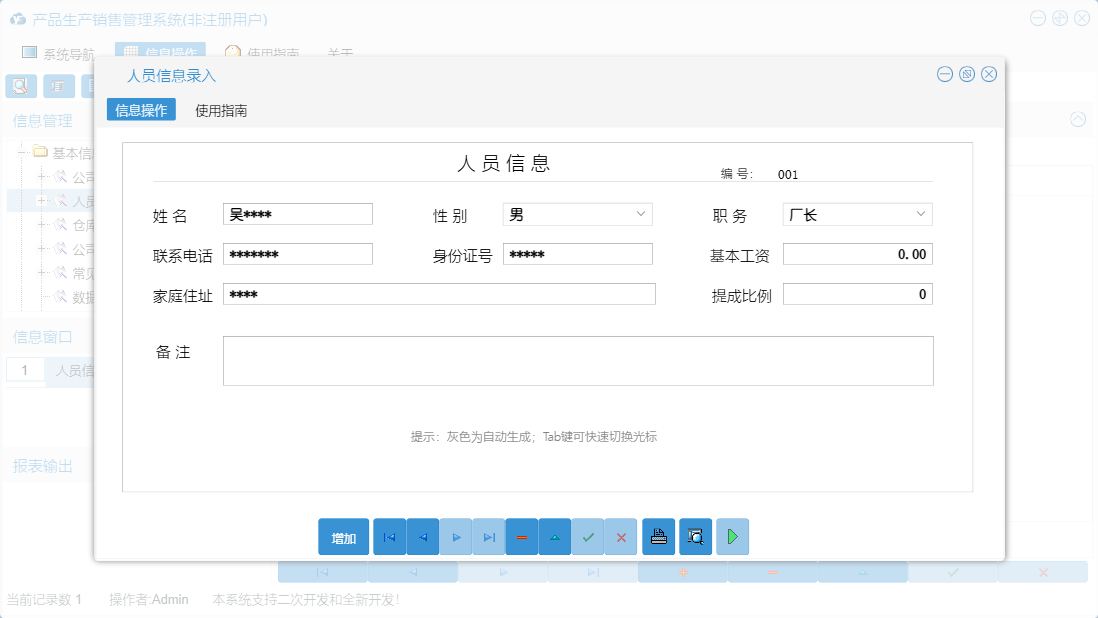The image size is (1098, 618).
Task: Run the query with the green play icon
Action: pos(732,537)
